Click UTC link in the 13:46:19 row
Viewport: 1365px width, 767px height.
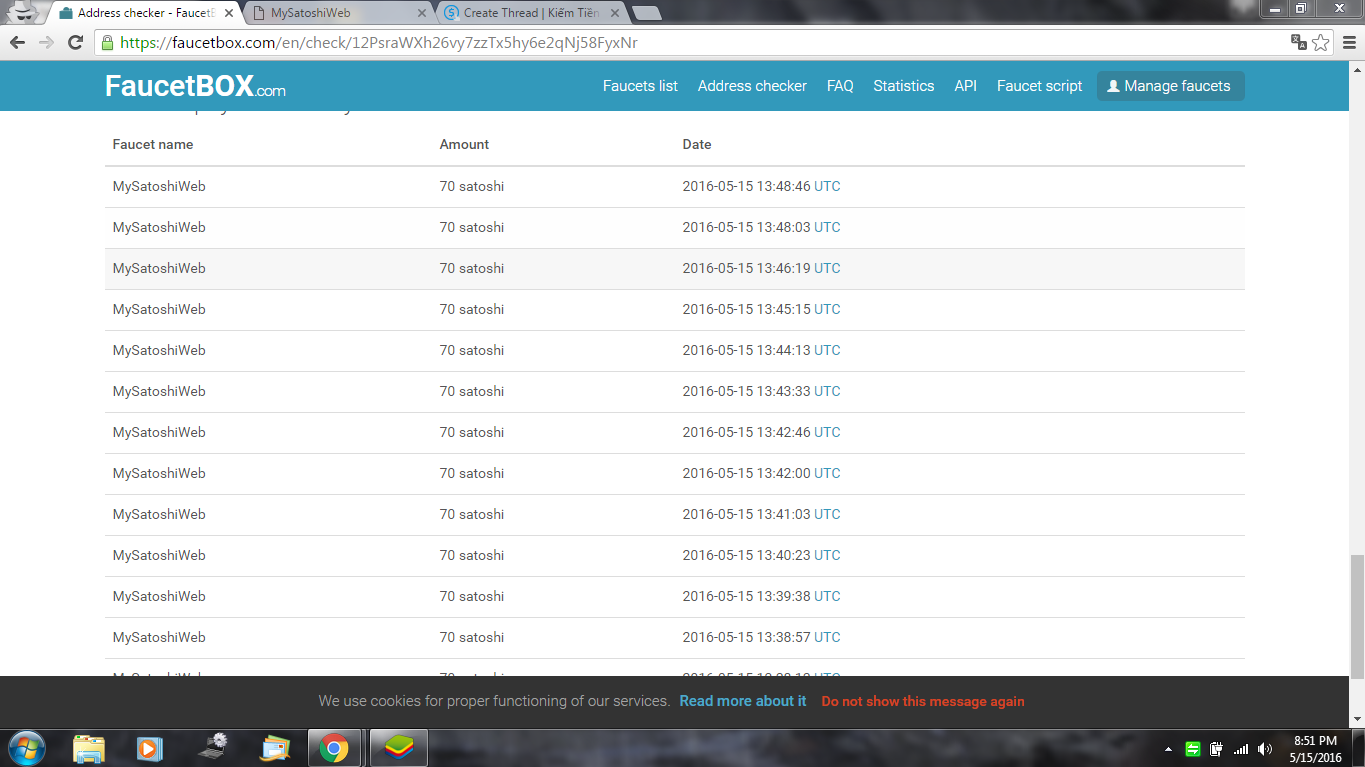(x=827, y=268)
